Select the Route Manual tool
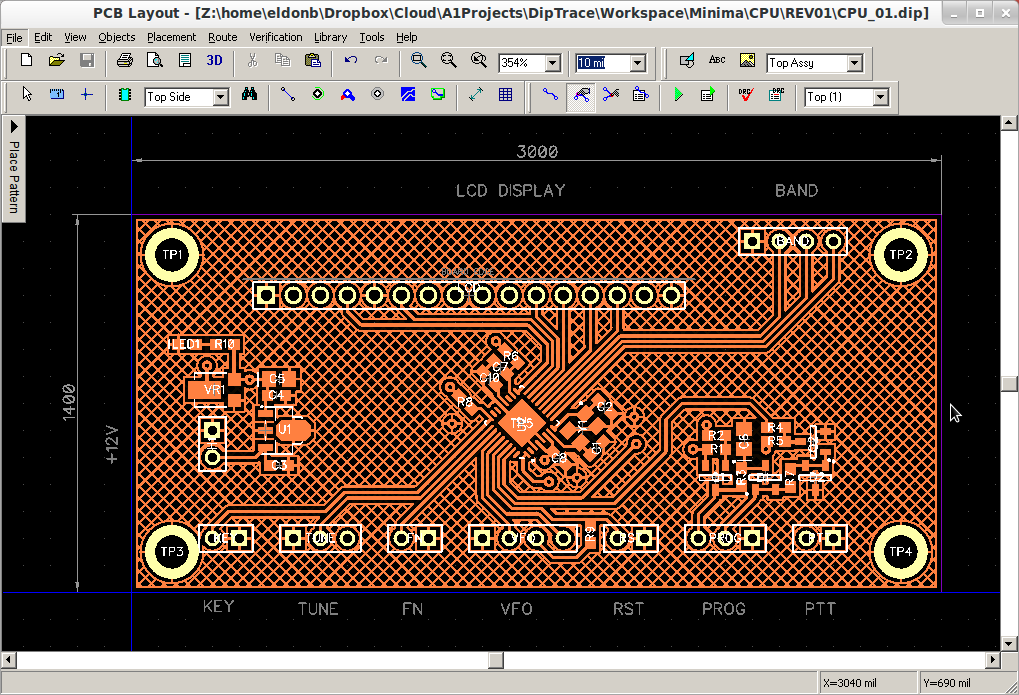The height and width of the screenshot is (695, 1019). coord(550,94)
